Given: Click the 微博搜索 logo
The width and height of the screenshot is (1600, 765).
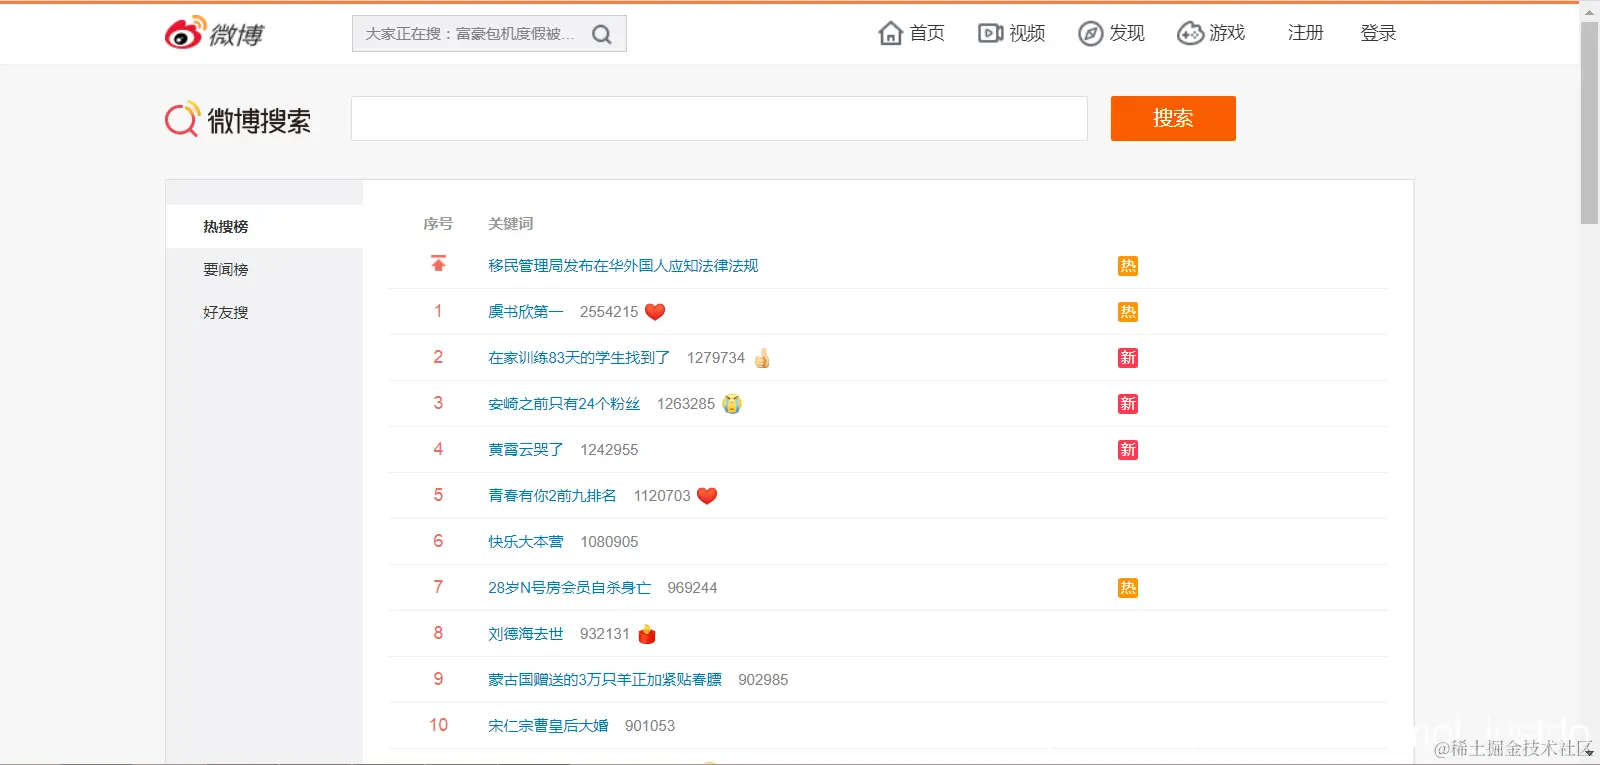Looking at the screenshot, I should 238,120.
